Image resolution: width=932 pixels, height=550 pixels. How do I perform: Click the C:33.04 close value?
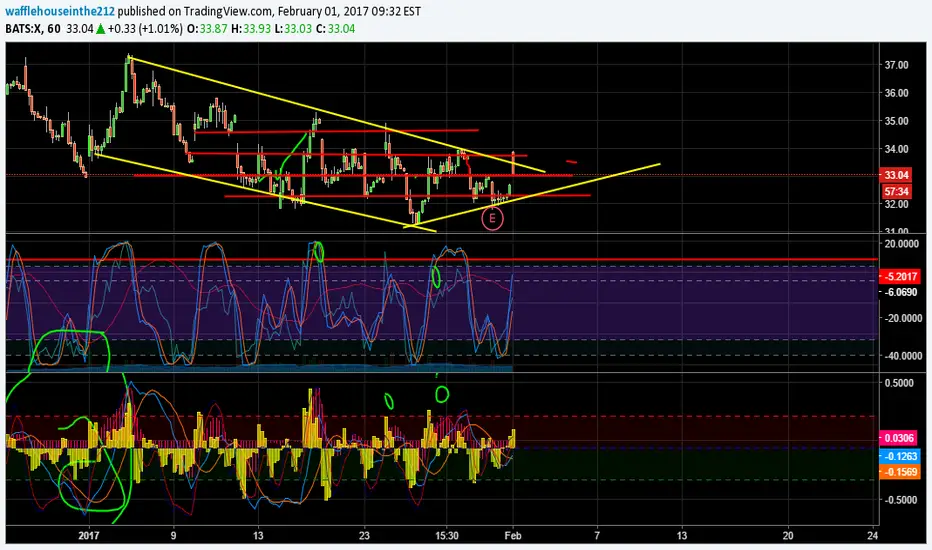(x=335, y=28)
